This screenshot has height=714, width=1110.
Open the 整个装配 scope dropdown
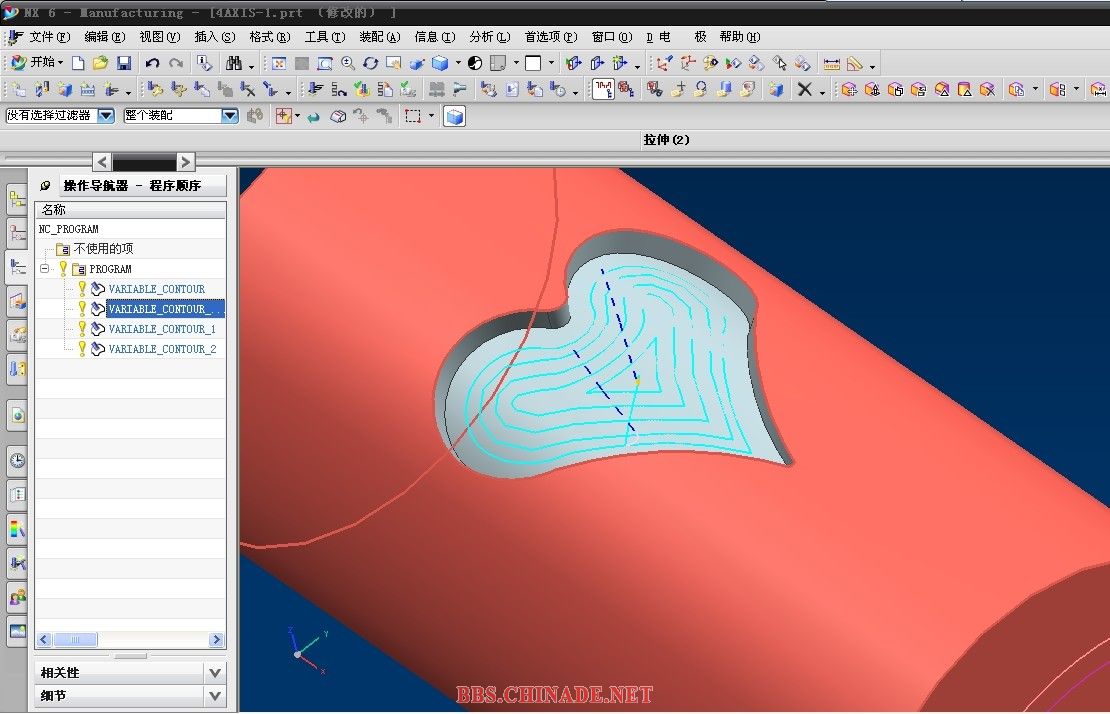229,116
